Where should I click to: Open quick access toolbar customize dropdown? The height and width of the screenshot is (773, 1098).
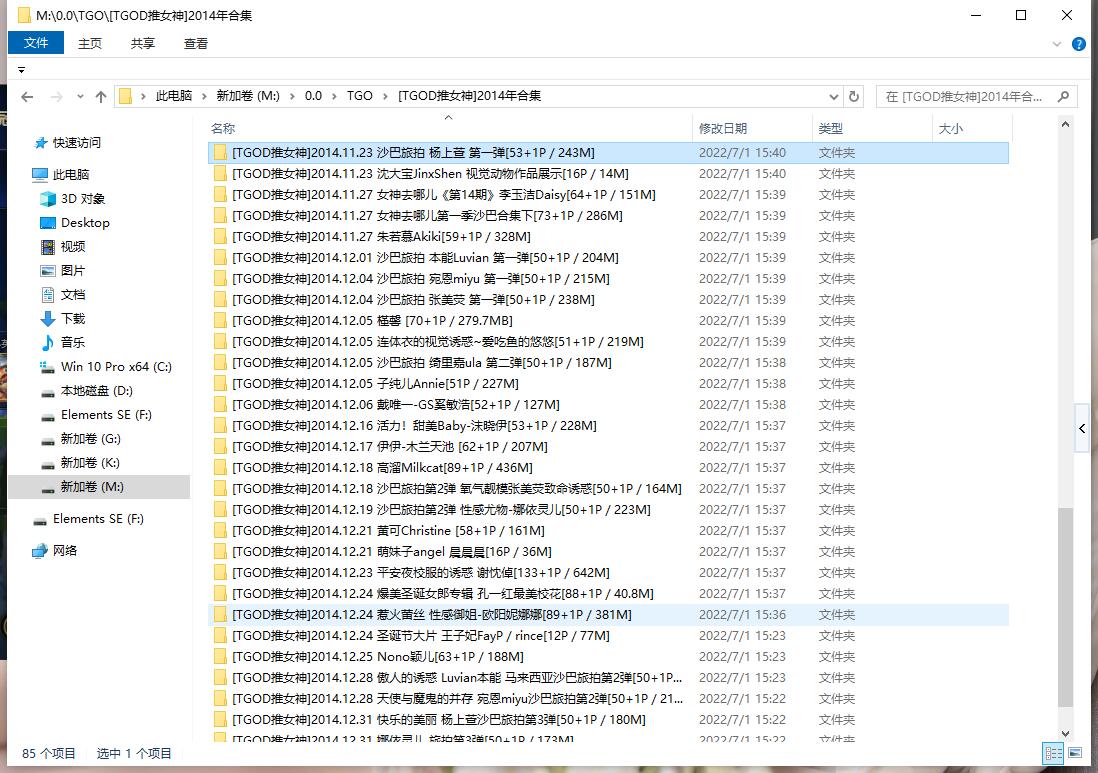22,70
